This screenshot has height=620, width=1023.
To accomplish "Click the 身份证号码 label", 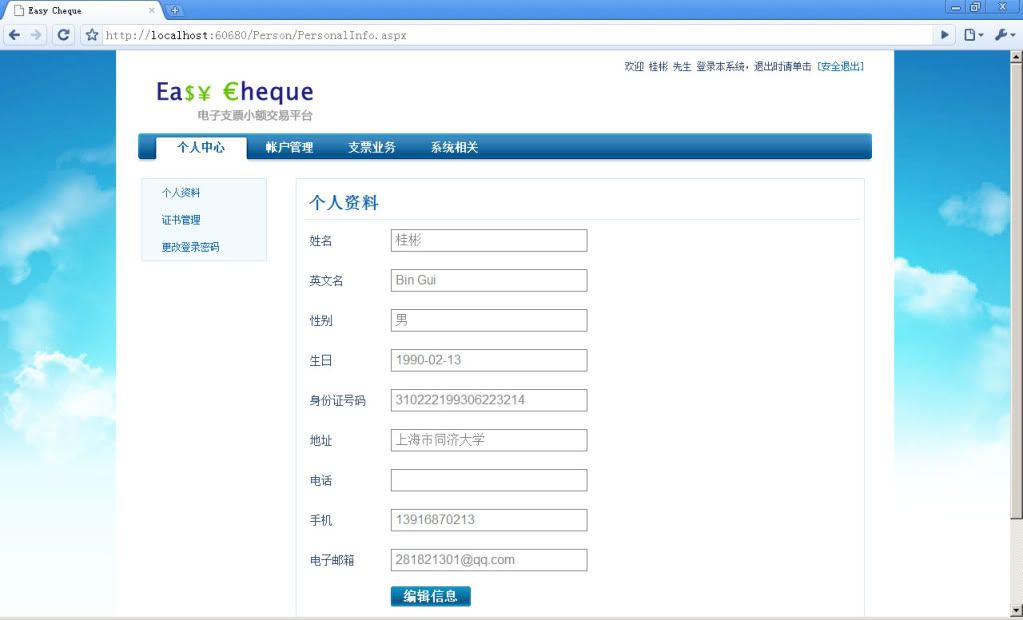I will click(337, 401).
